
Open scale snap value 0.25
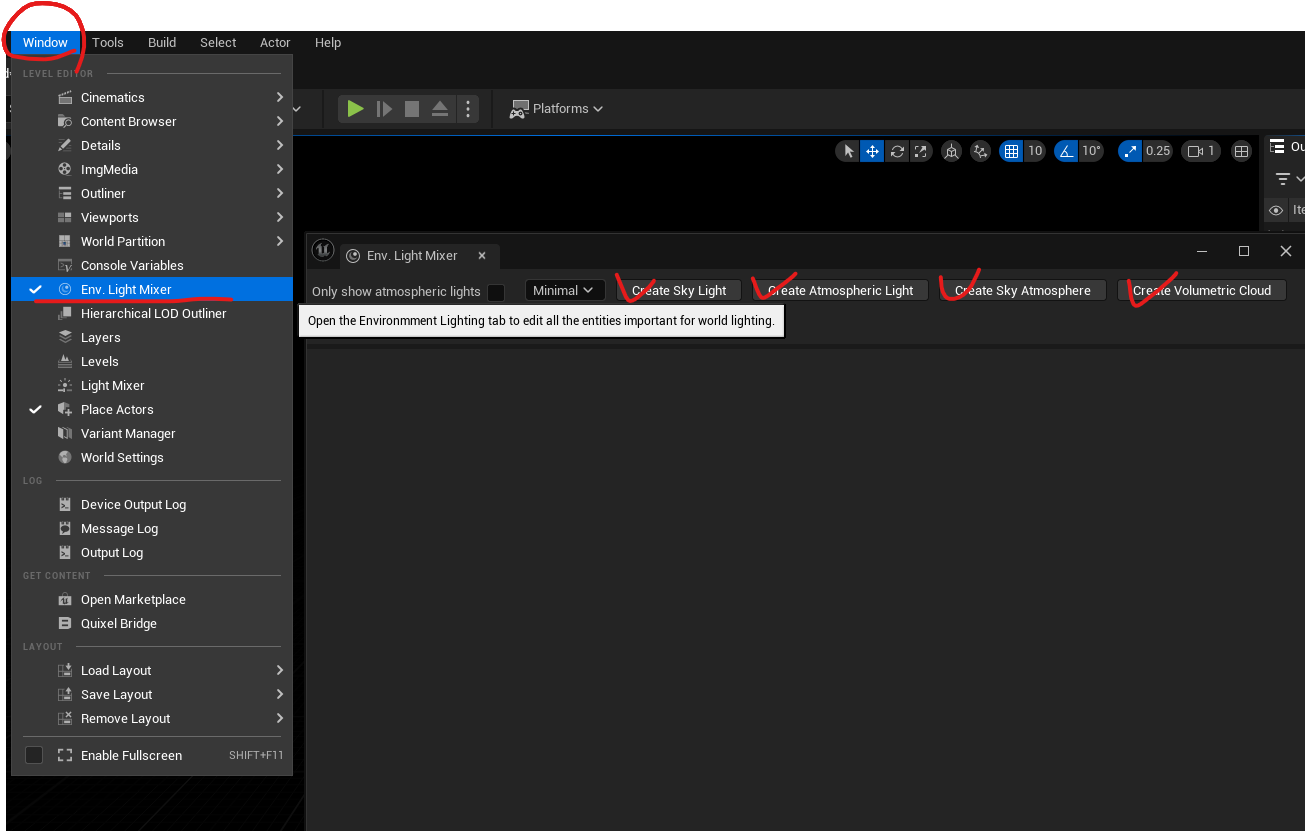click(1158, 151)
